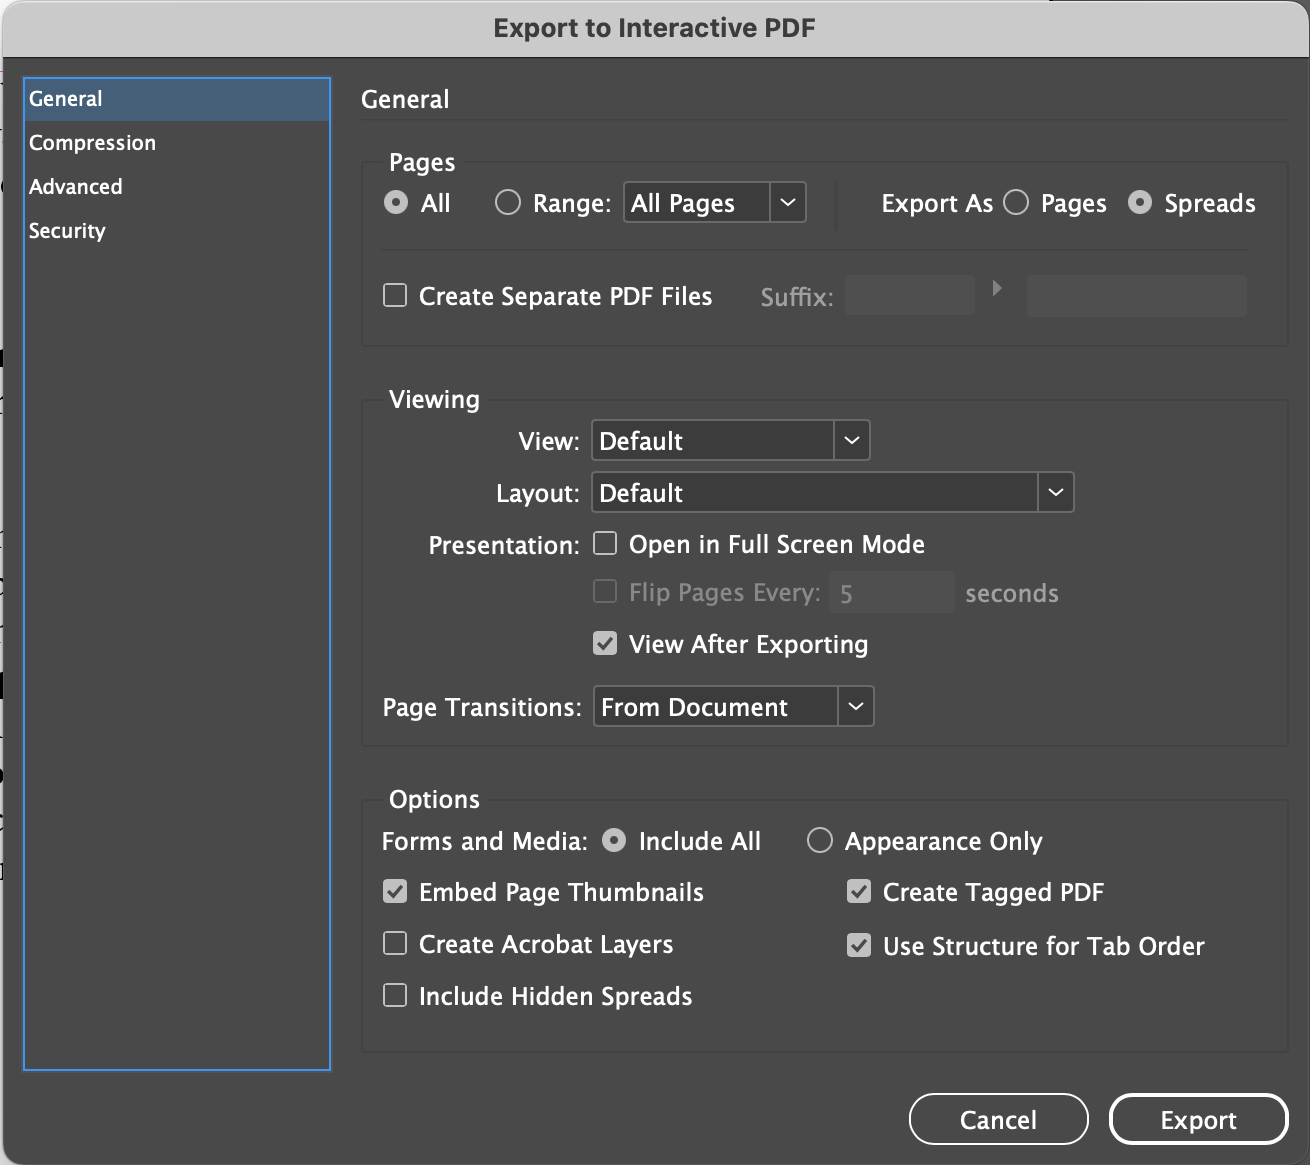
Task: Set Export As to Pages
Action: tap(1016, 203)
